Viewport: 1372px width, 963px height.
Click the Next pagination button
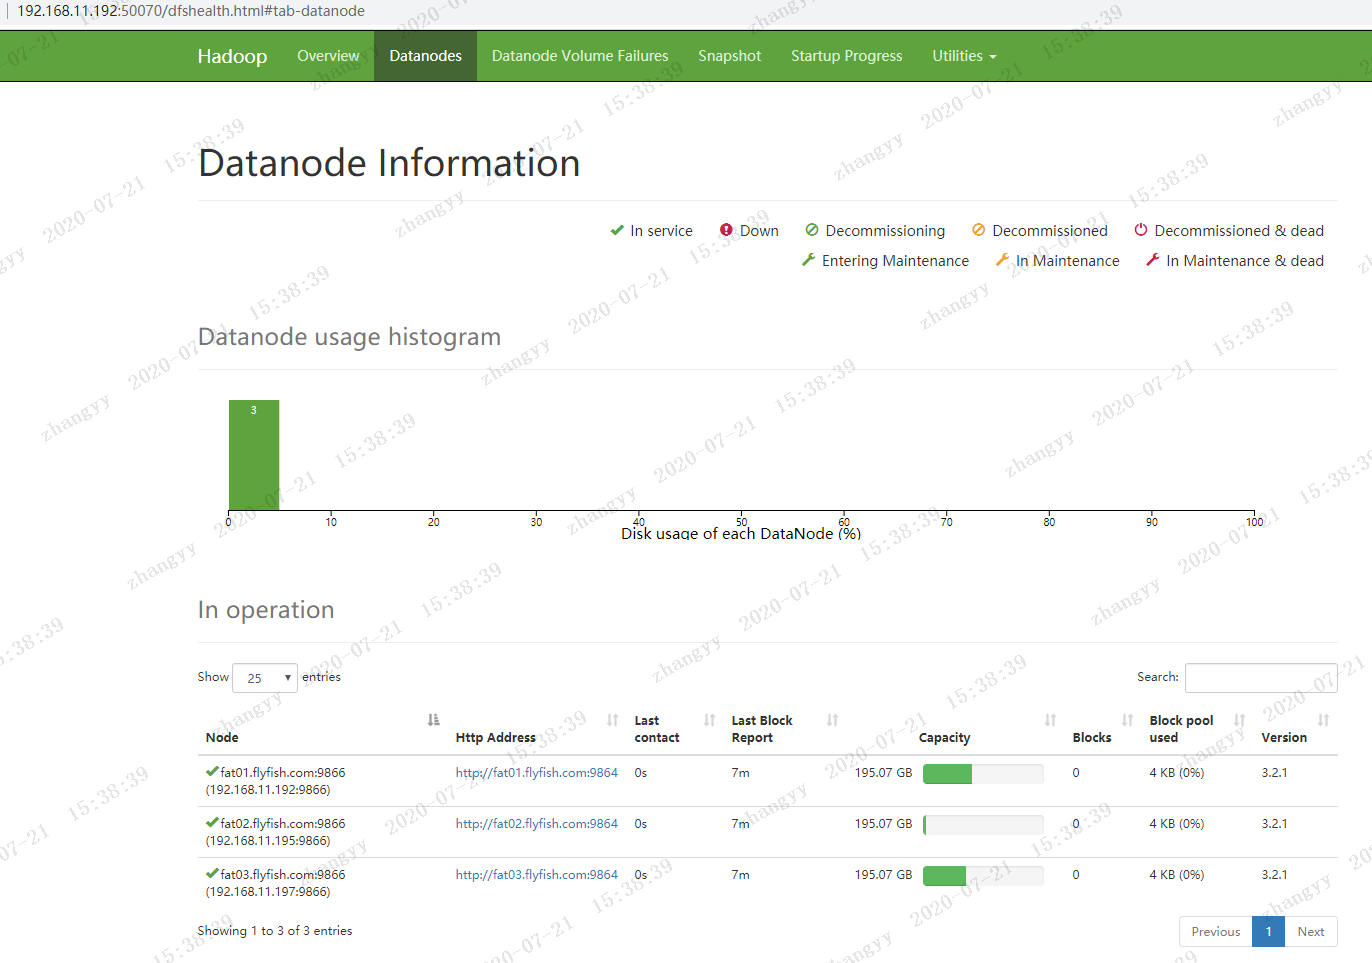click(x=1310, y=931)
